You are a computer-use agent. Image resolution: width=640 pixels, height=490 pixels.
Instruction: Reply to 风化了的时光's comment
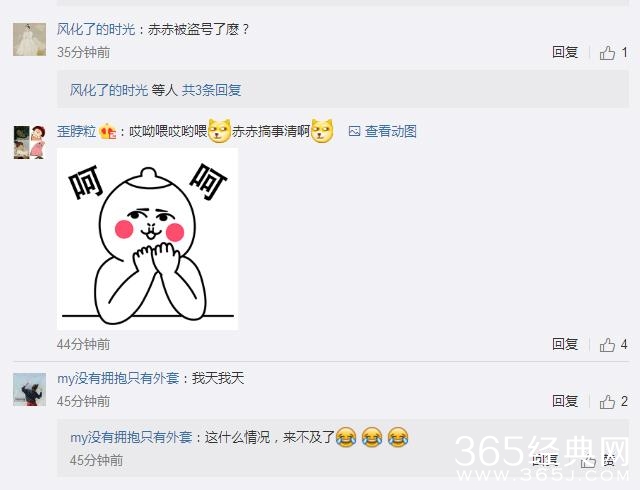[x=565, y=52]
